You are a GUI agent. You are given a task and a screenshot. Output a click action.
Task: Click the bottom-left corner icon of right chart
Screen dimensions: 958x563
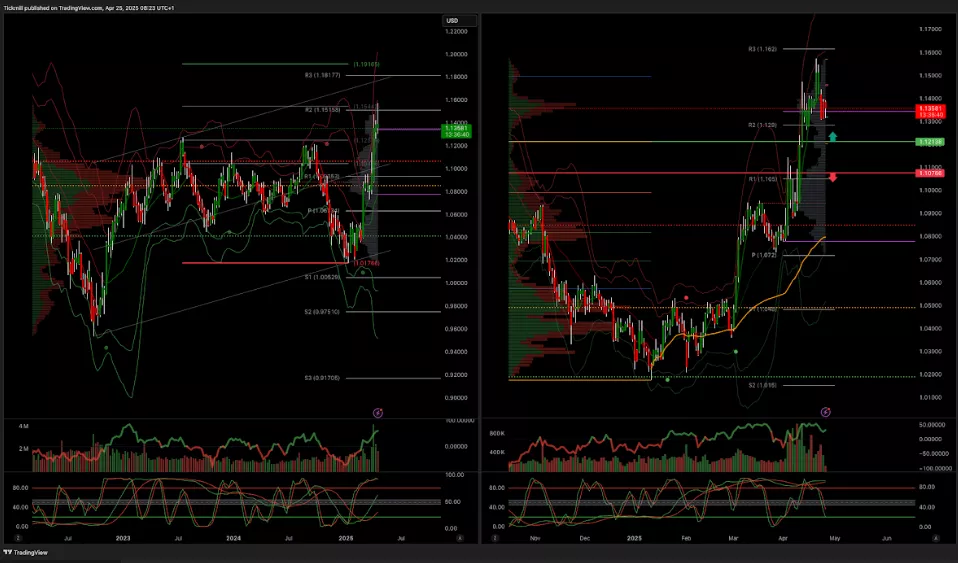point(495,538)
